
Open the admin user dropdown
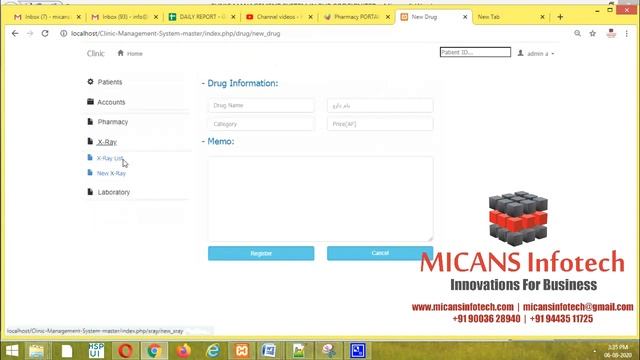pos(537,53)
